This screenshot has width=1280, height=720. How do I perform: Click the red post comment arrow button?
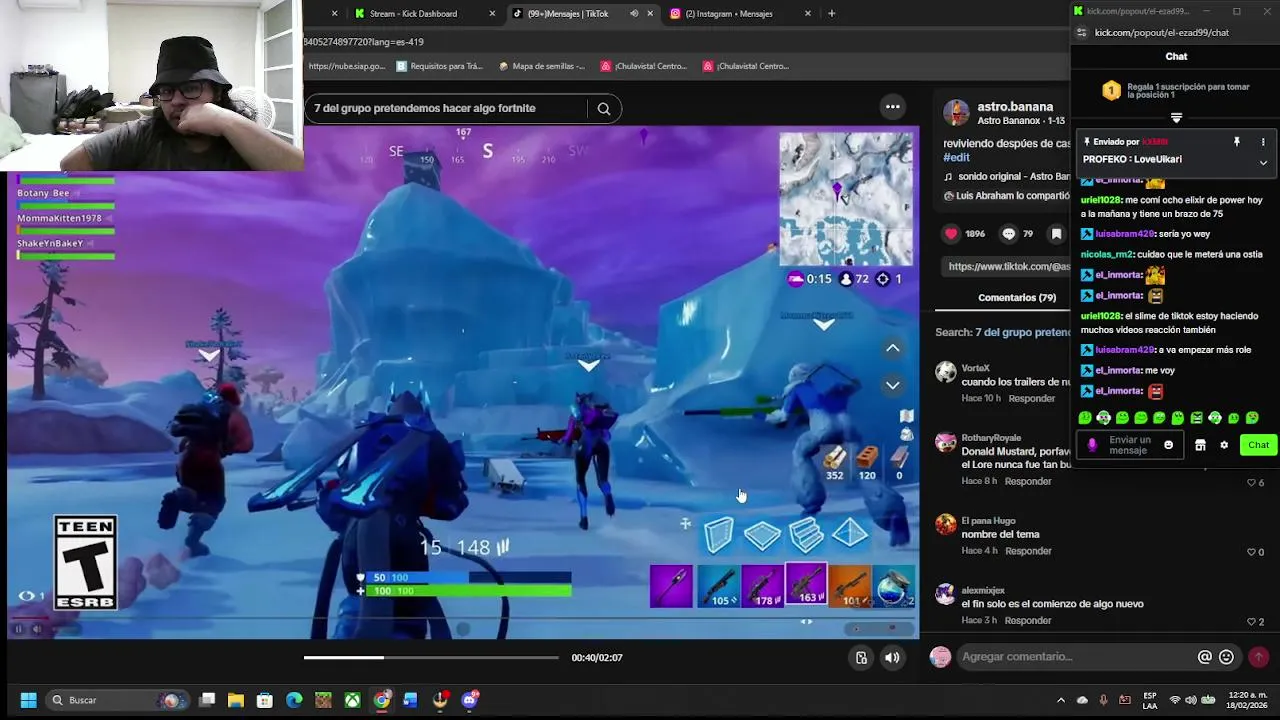tap(1259, 657)
